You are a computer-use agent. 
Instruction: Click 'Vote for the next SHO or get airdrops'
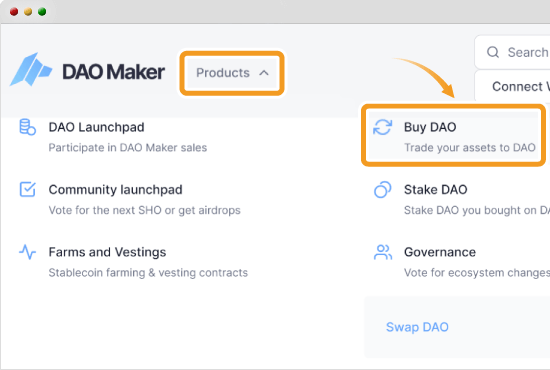click(145, 210)
